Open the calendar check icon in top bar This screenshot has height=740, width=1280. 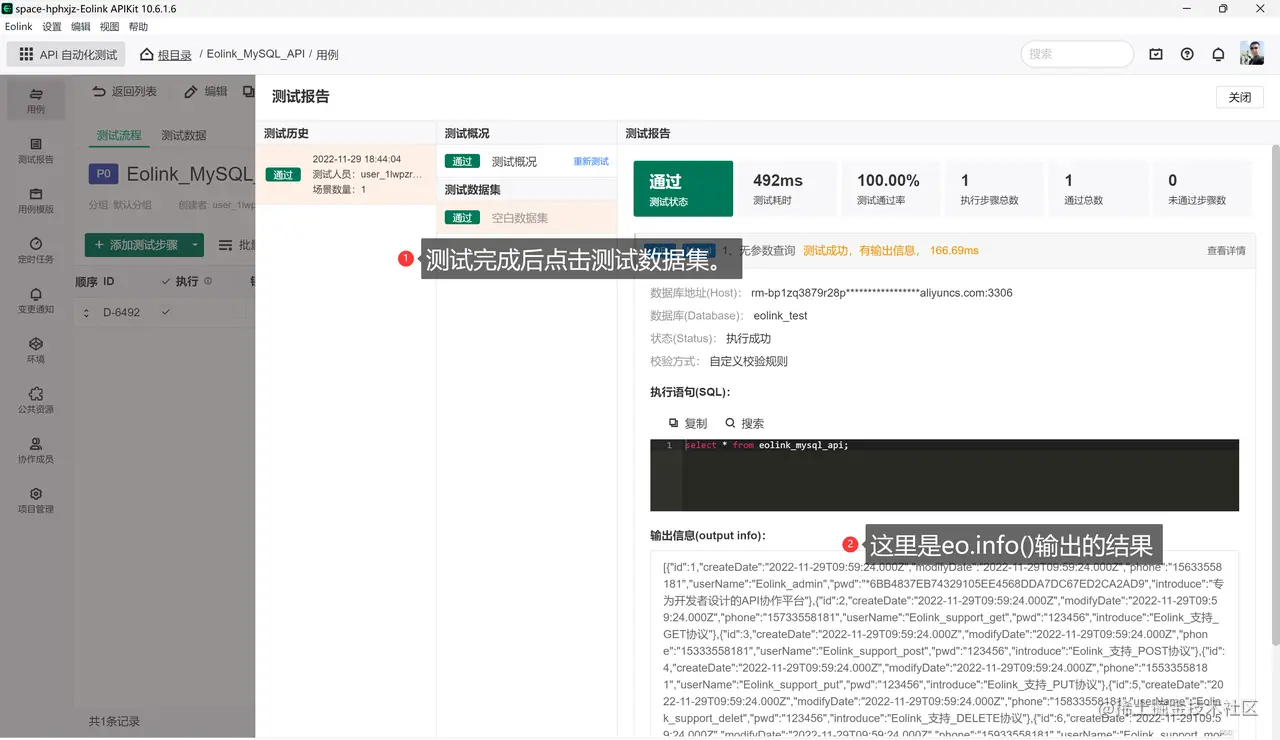tap(1156, 54)
